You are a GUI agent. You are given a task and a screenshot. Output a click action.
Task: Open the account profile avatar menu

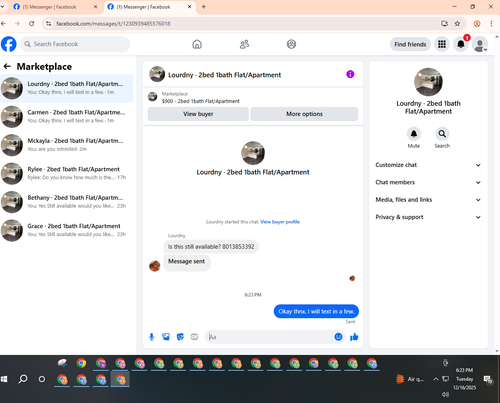coord(480,44)
